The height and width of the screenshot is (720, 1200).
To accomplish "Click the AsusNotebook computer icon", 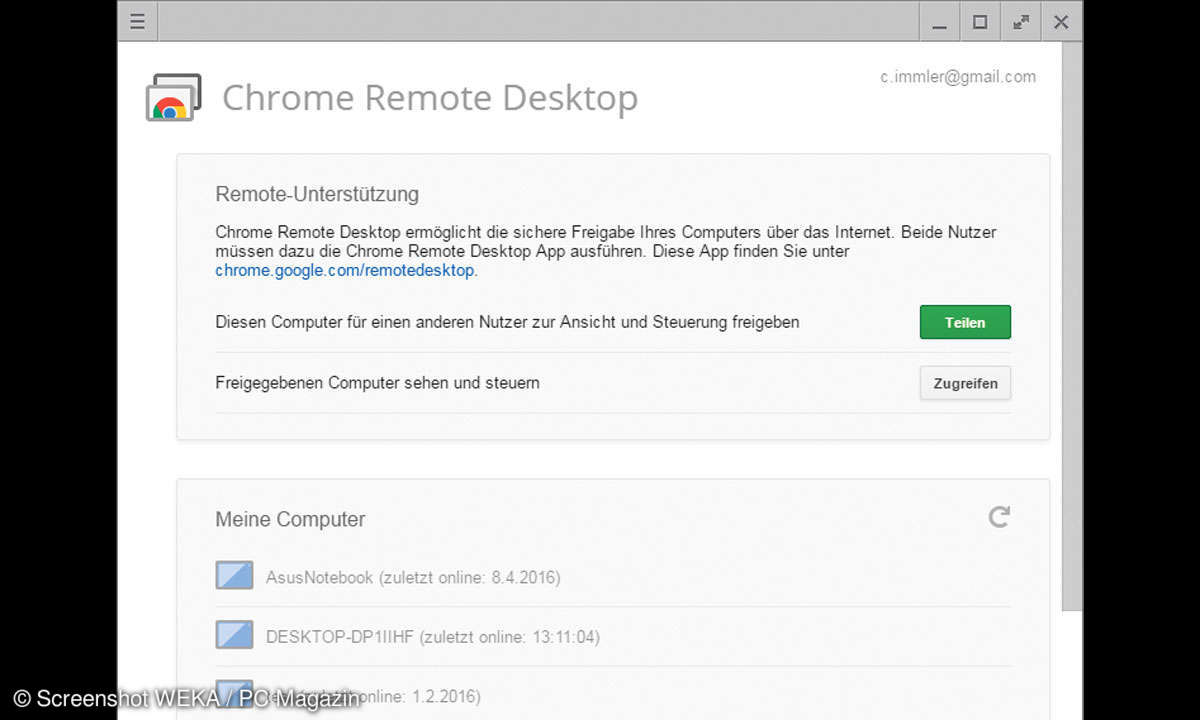I will (x=234, y=576).
